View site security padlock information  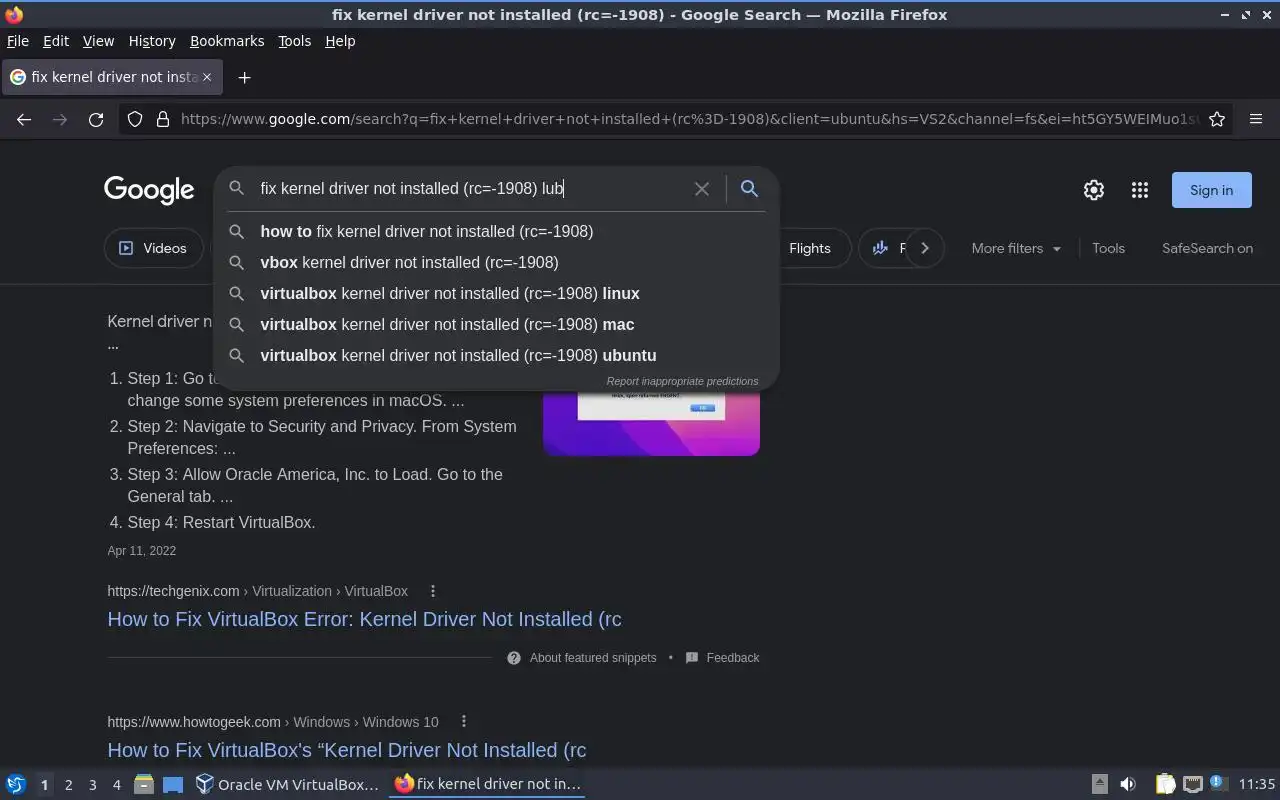pos(163,119)
